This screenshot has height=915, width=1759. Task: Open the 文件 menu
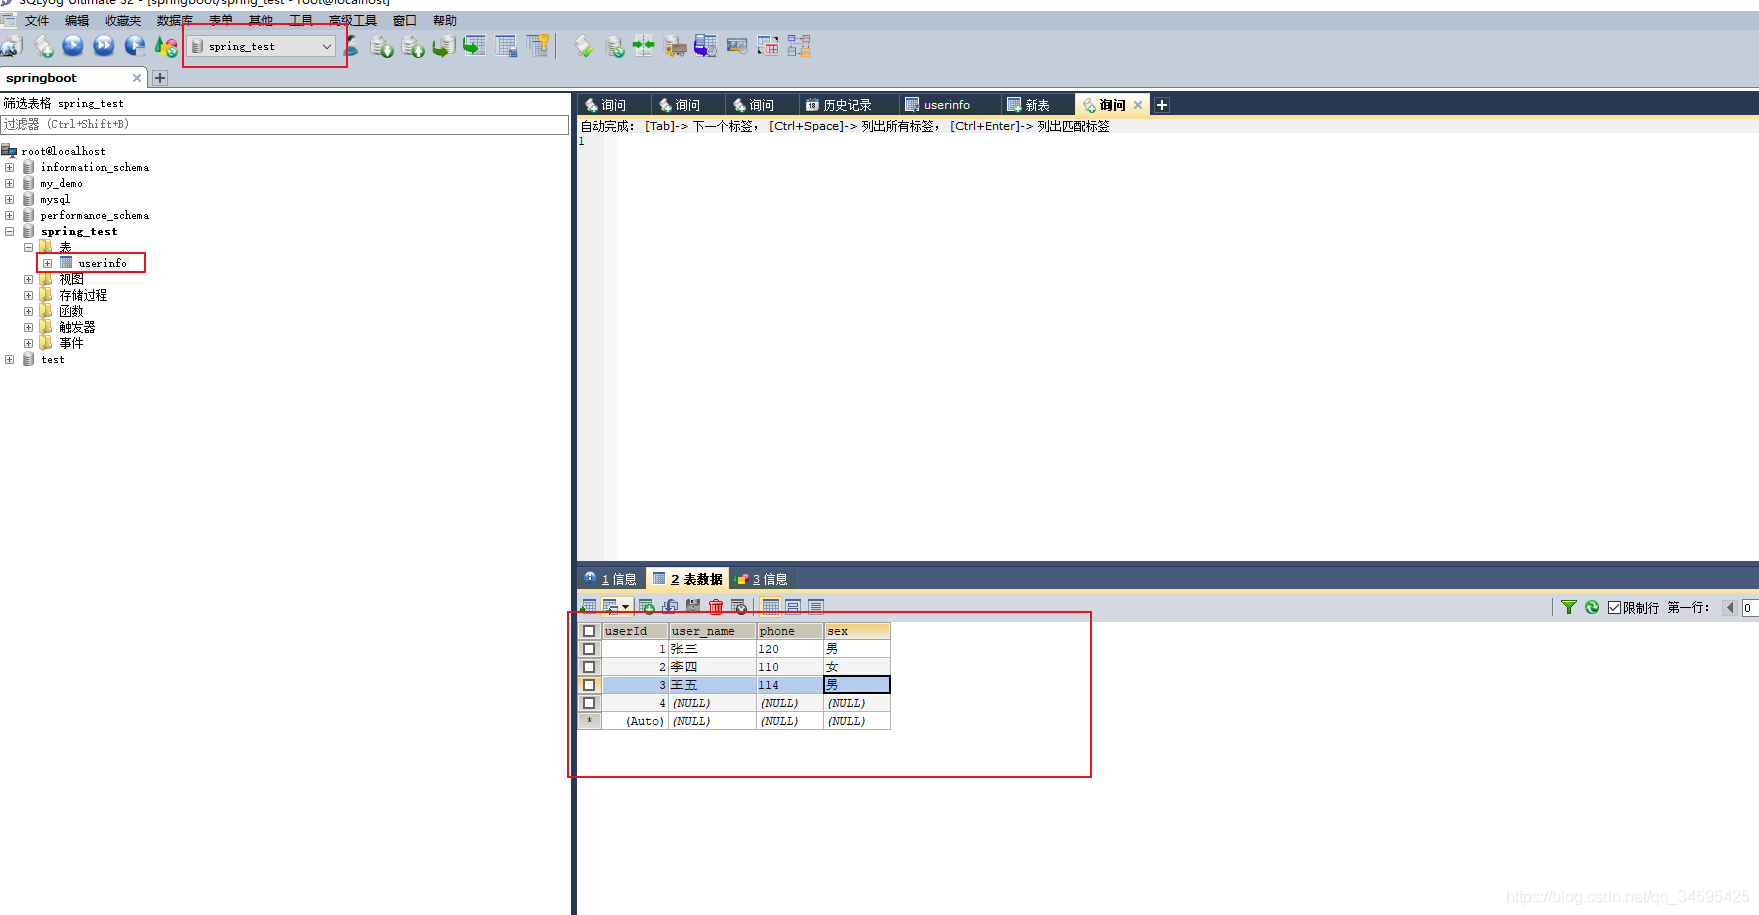coord(37,20)
